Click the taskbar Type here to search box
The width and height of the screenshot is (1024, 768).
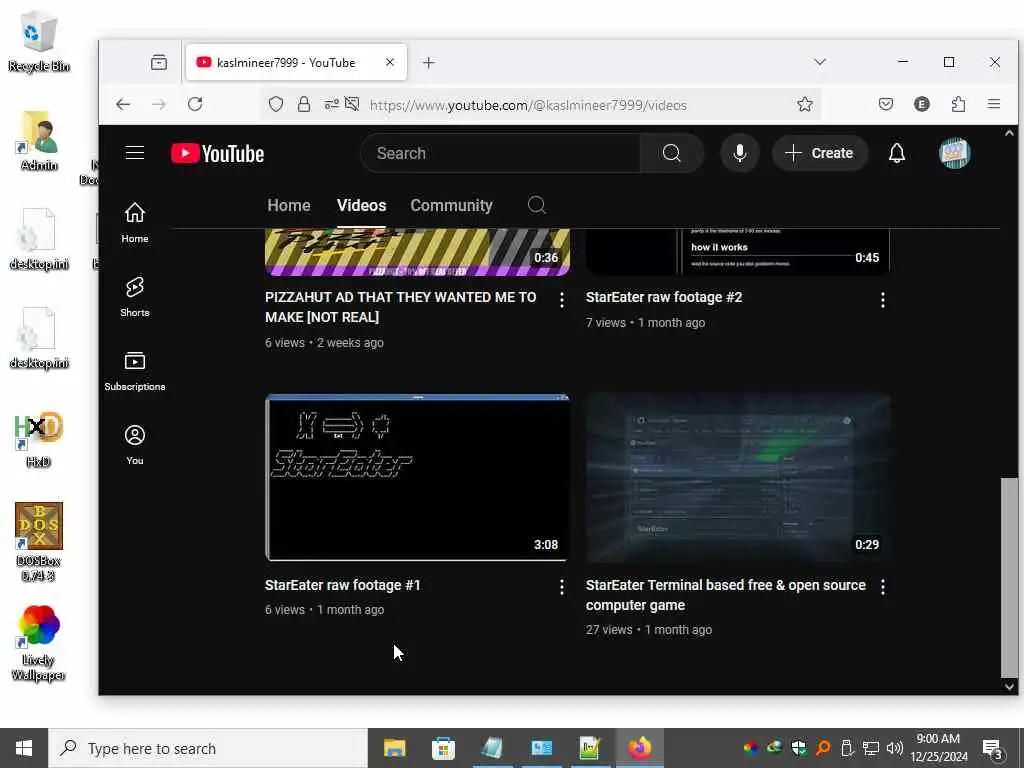click(208, 748)
